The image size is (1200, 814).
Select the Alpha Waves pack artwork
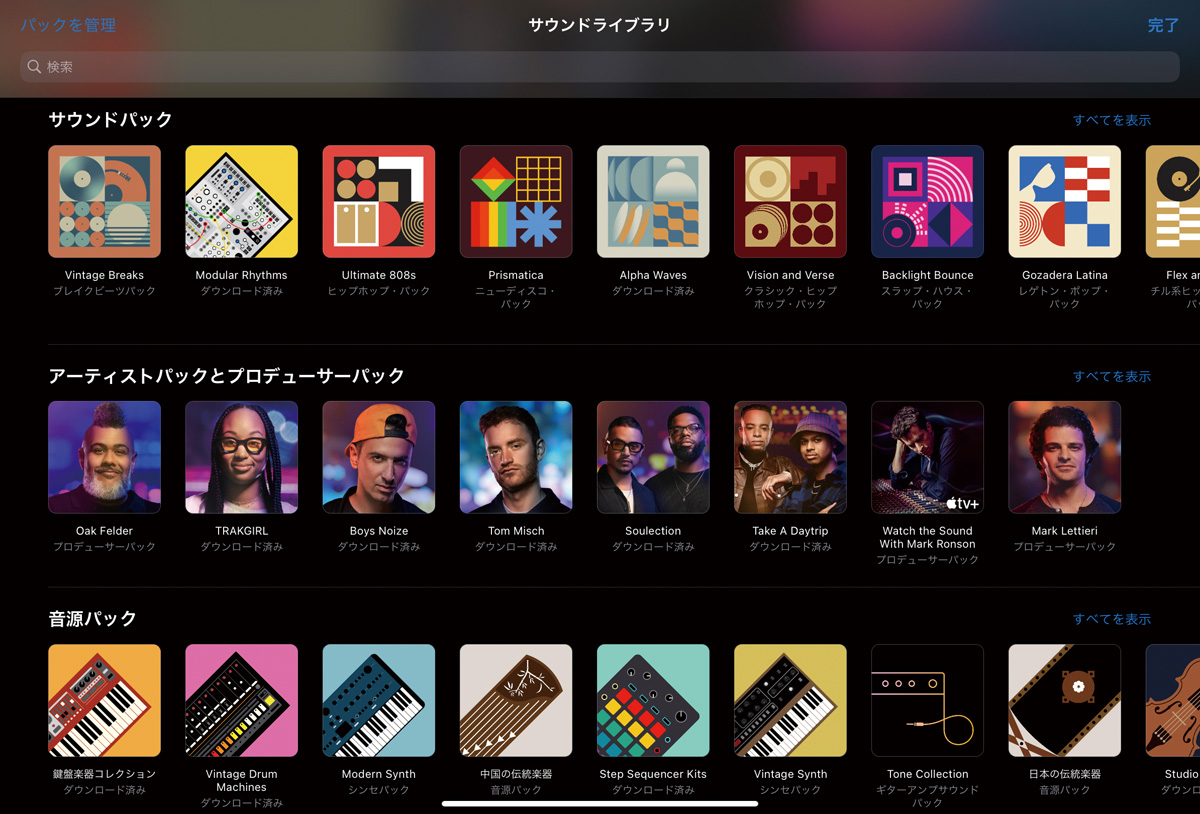[x=653, y=201]
